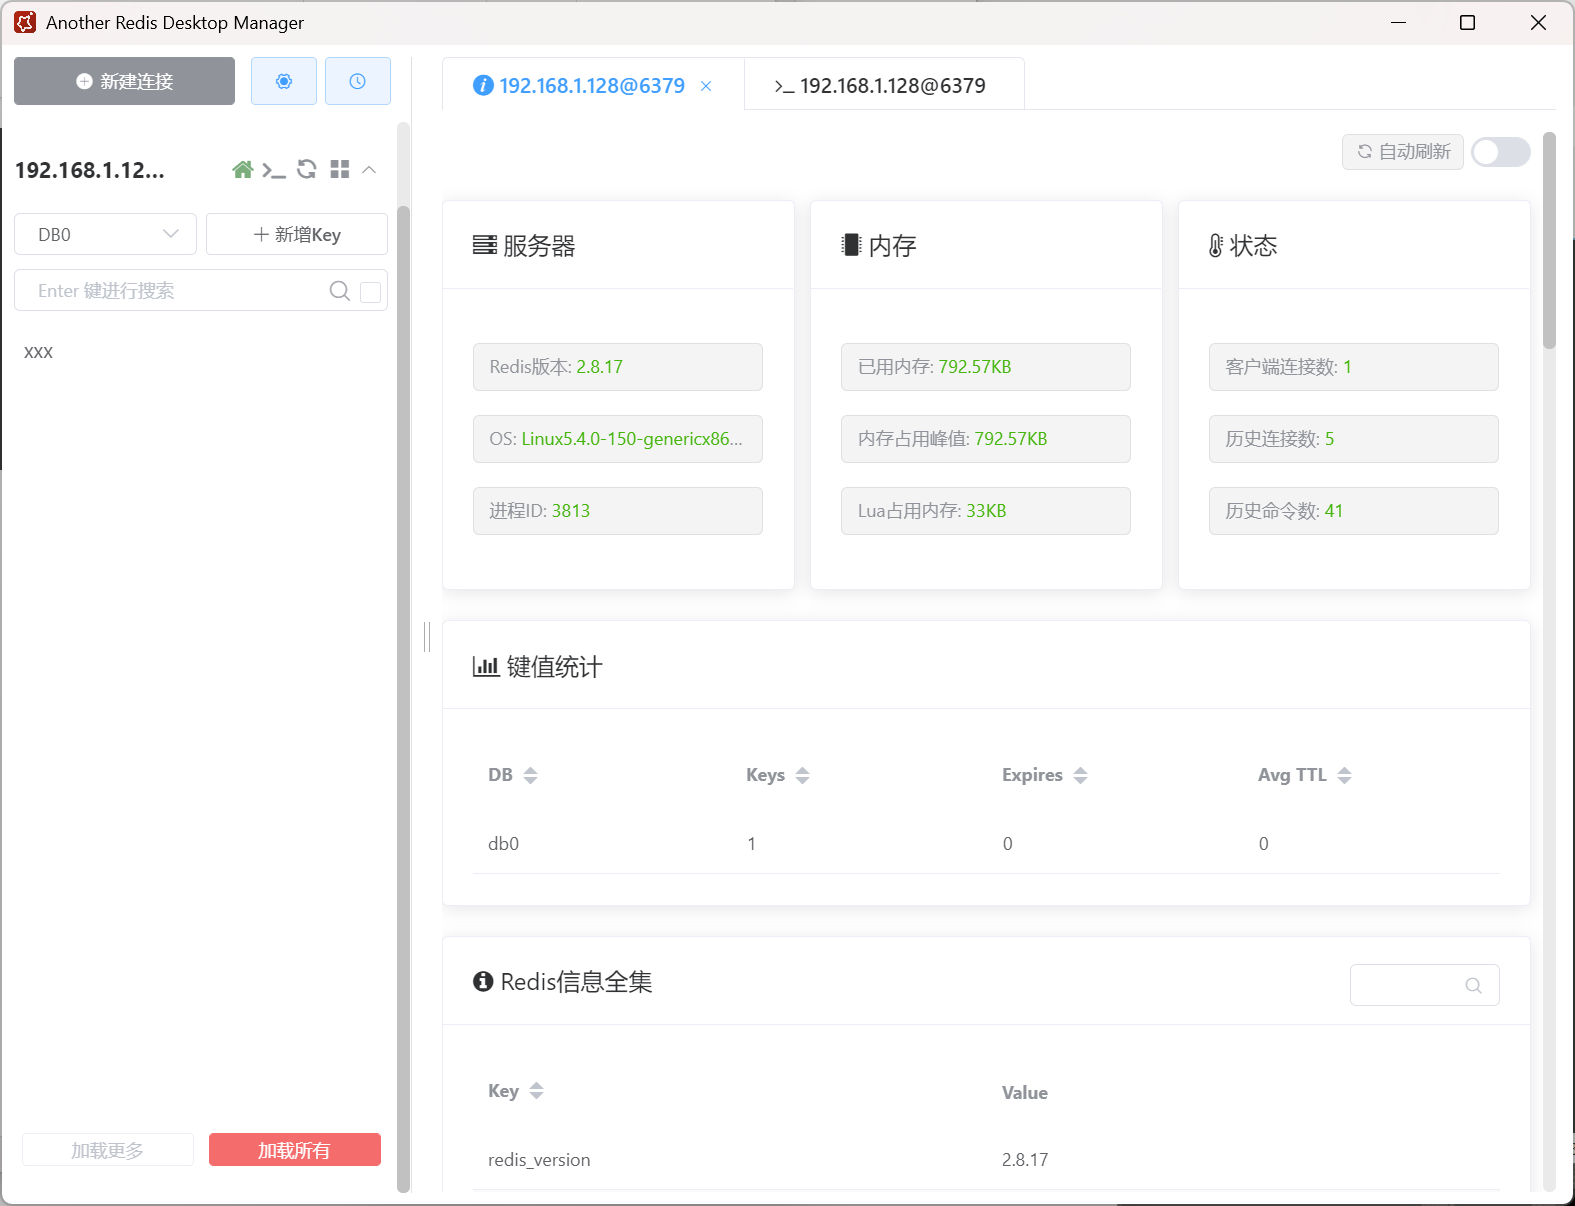Click the refresh icon next to the connection
Viewport: 1575px width, 1206px height.
point(307,170)
